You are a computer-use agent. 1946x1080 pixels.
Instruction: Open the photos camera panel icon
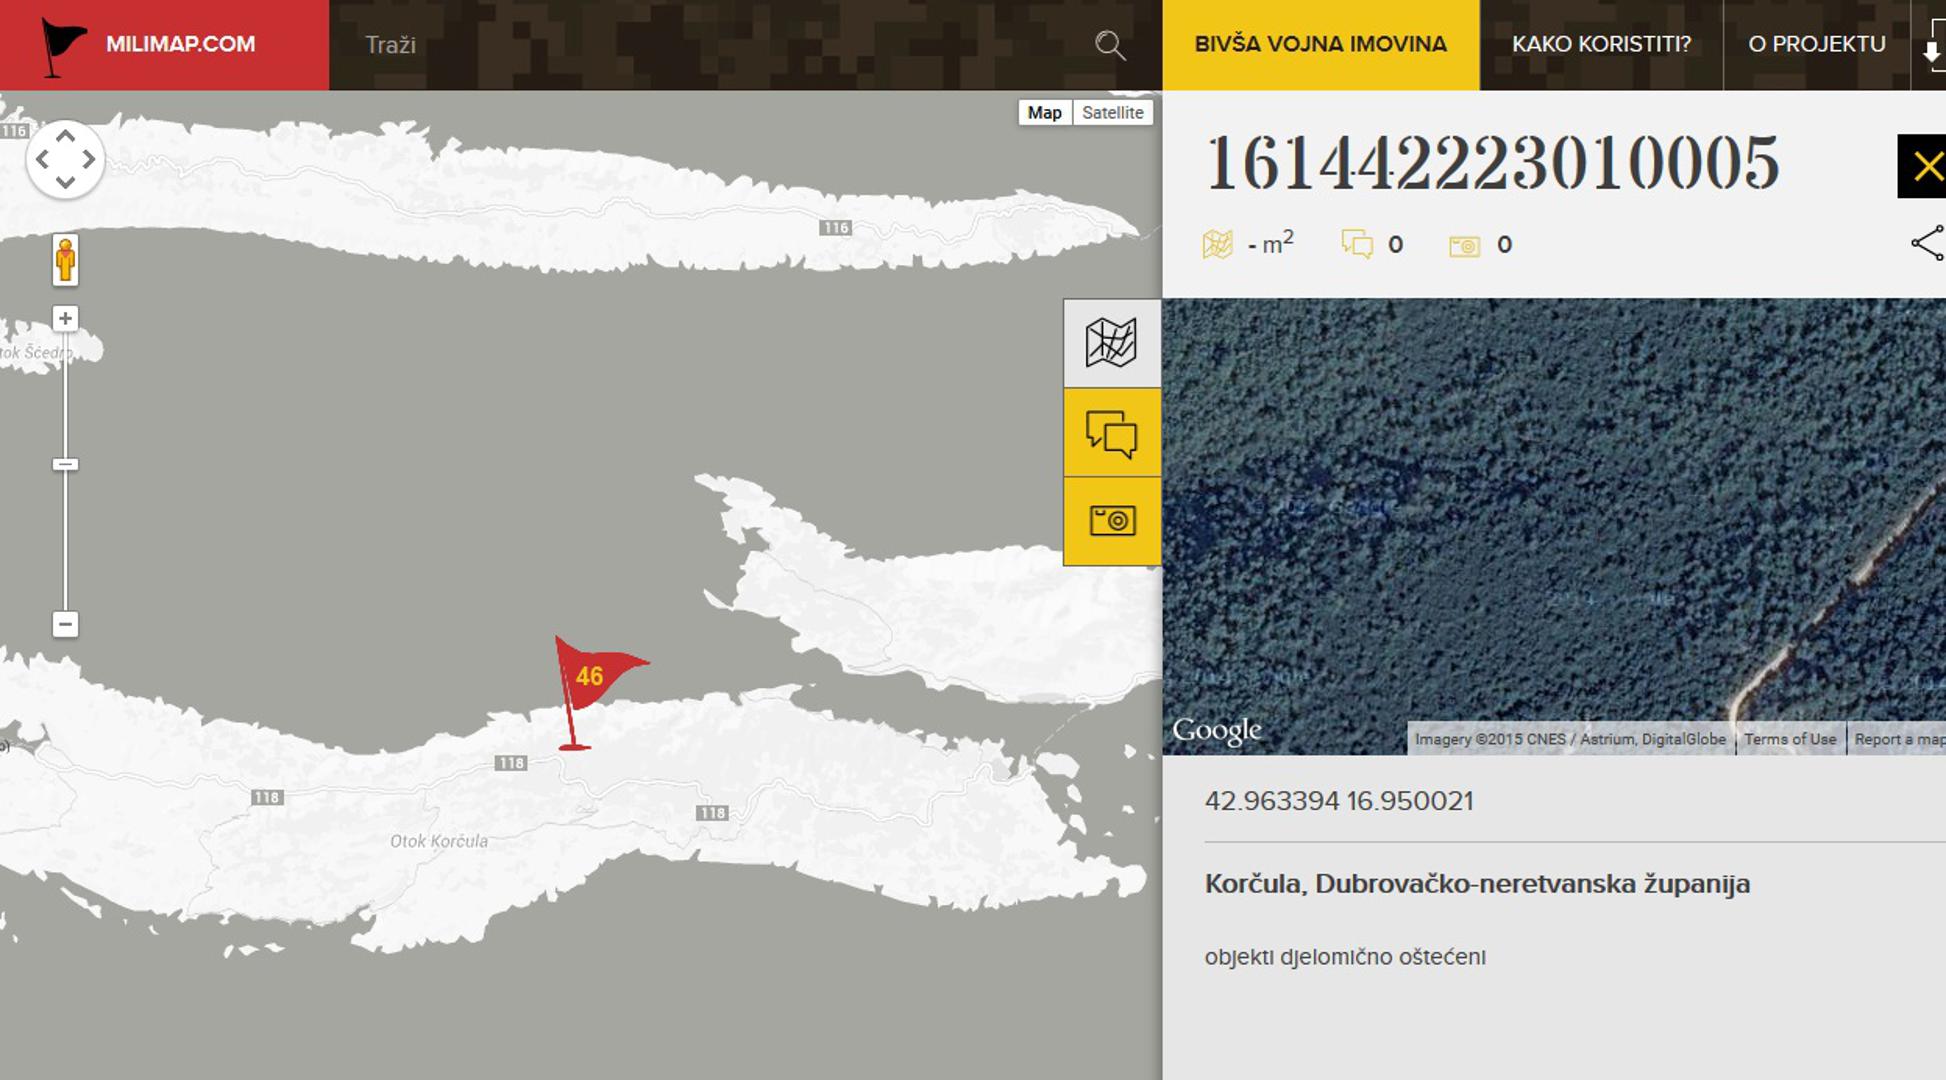(1111, 521)
